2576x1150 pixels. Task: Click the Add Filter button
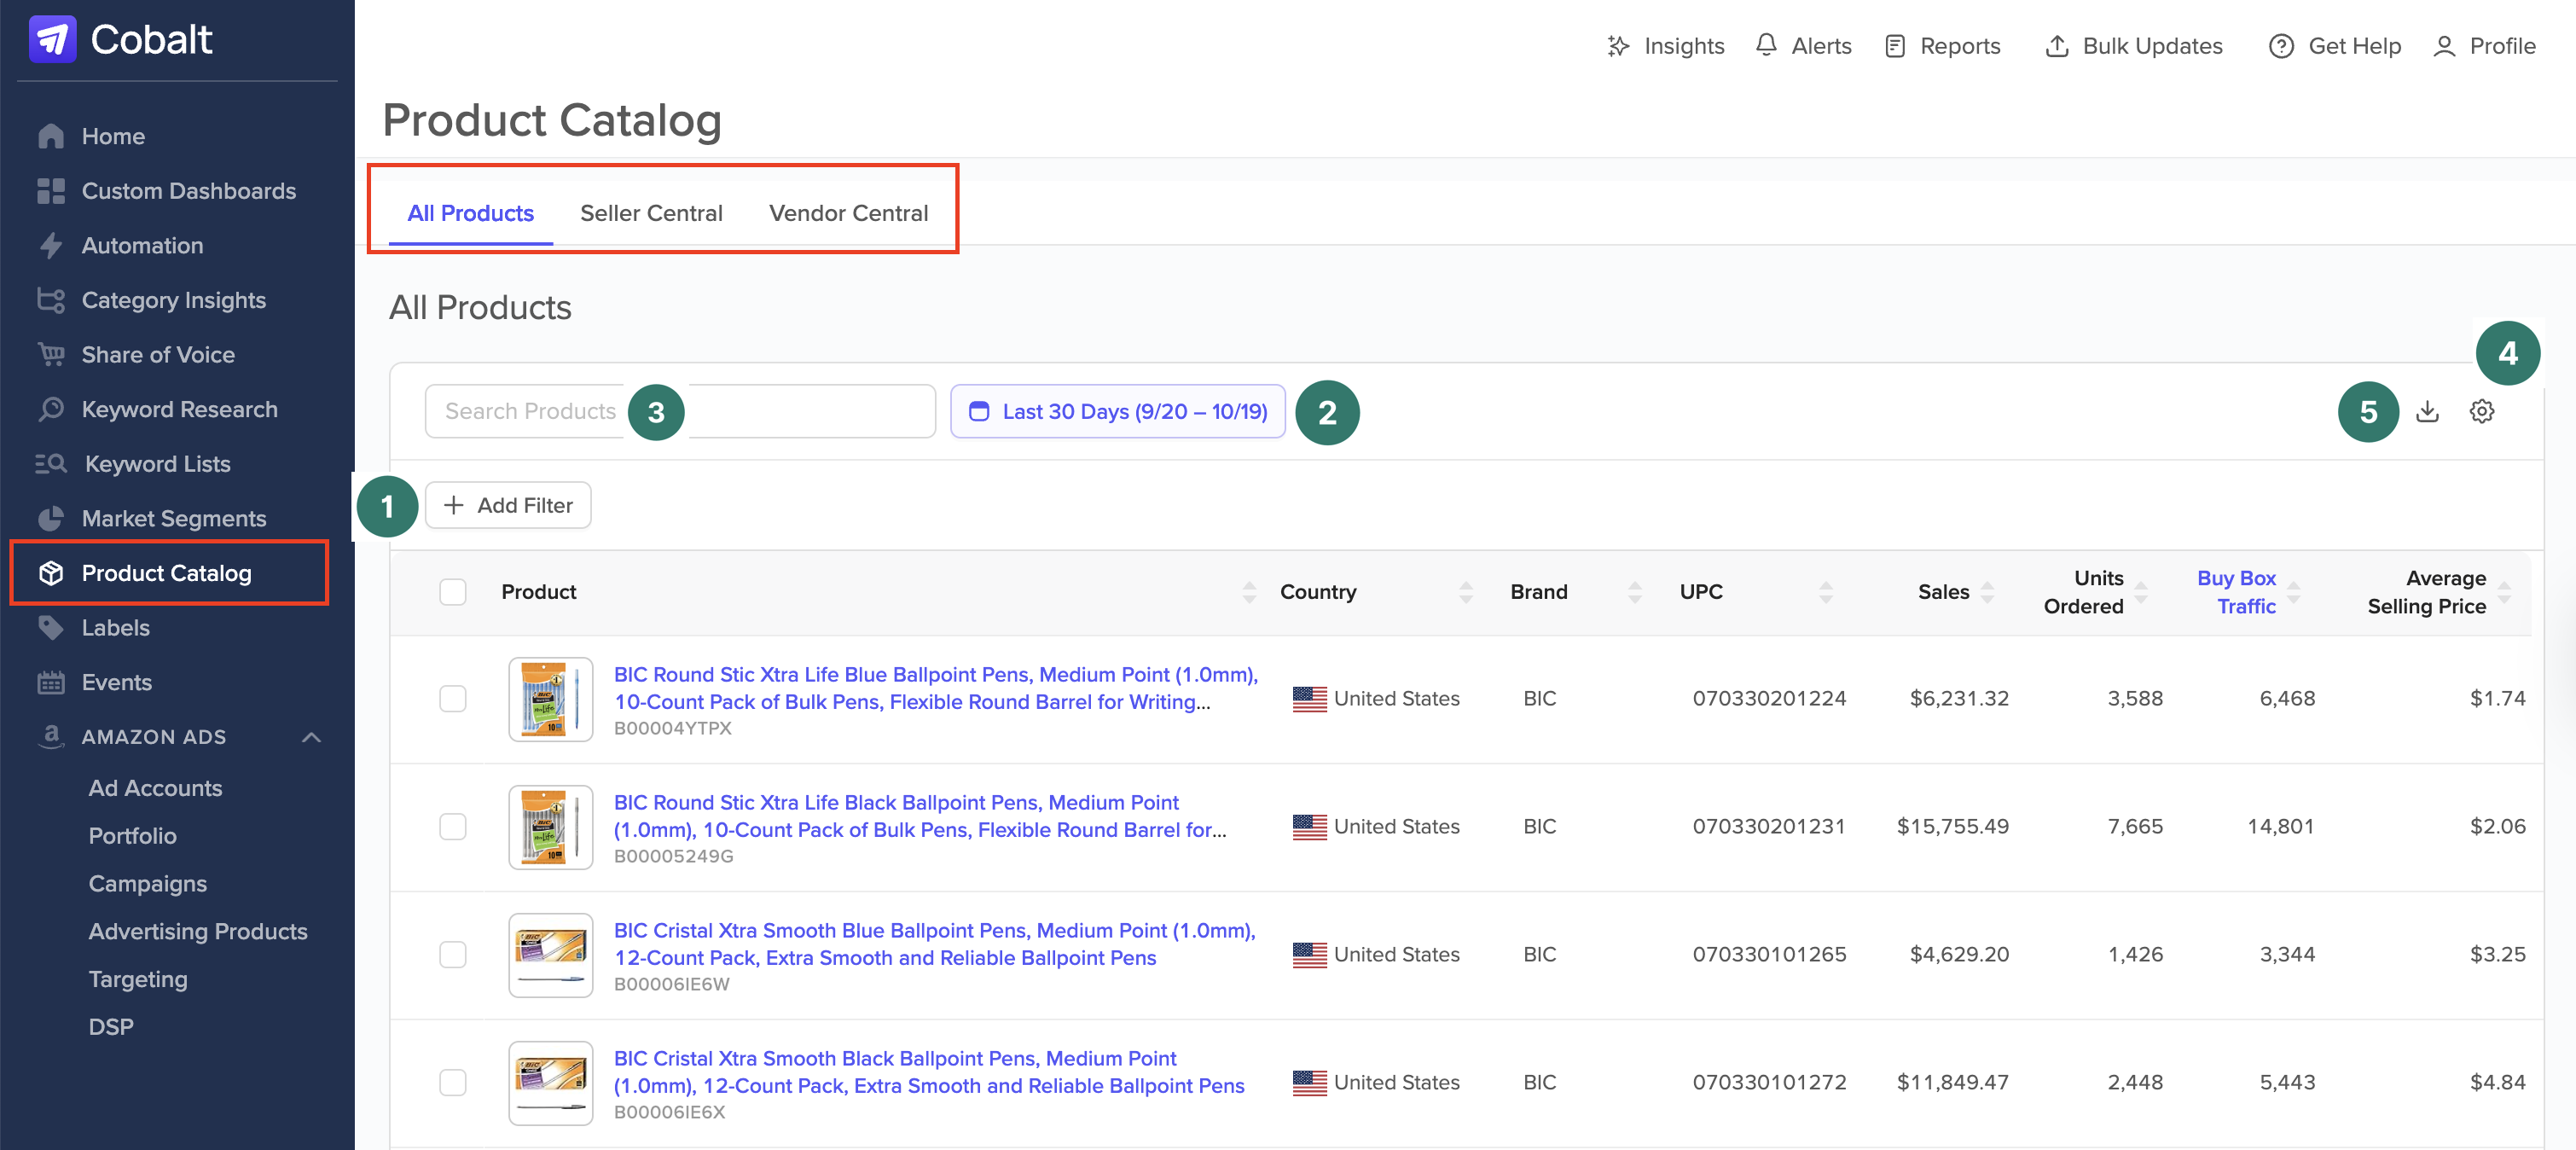click(508, 505)
